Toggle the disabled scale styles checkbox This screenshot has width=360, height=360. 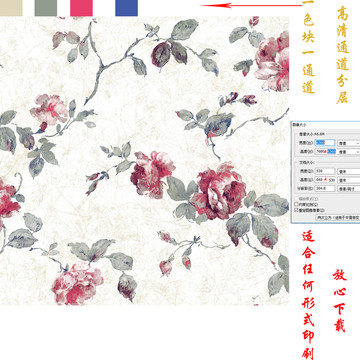point(296,199)
